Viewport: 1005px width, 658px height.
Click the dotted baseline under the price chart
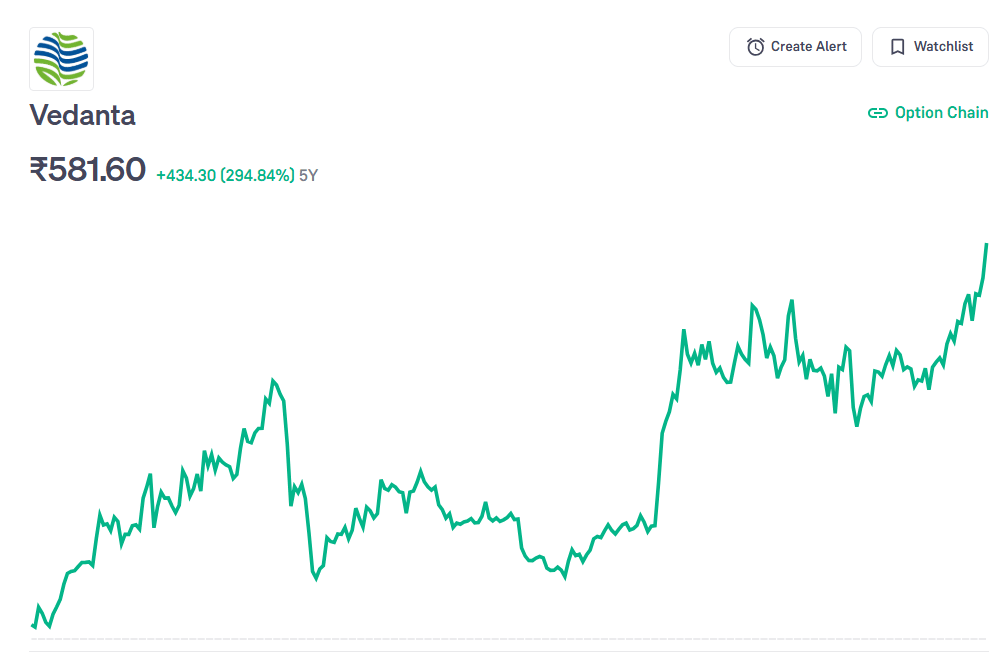[x=500, y=638]
